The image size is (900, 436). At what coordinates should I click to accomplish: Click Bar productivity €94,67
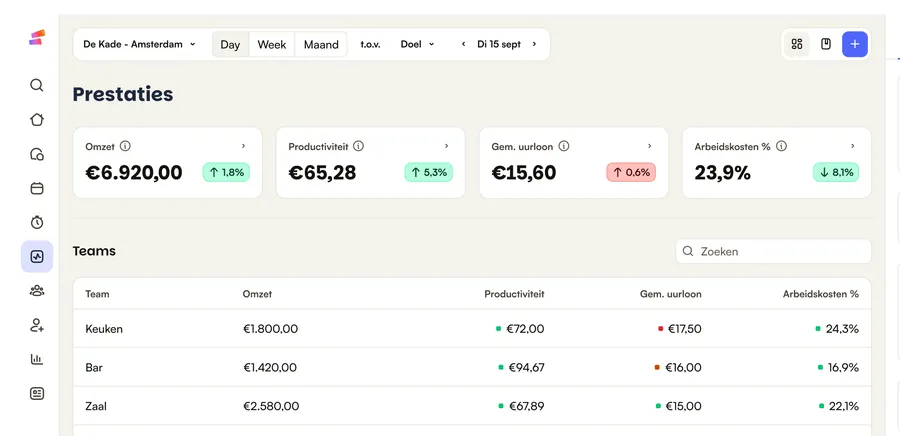point(526,368)
